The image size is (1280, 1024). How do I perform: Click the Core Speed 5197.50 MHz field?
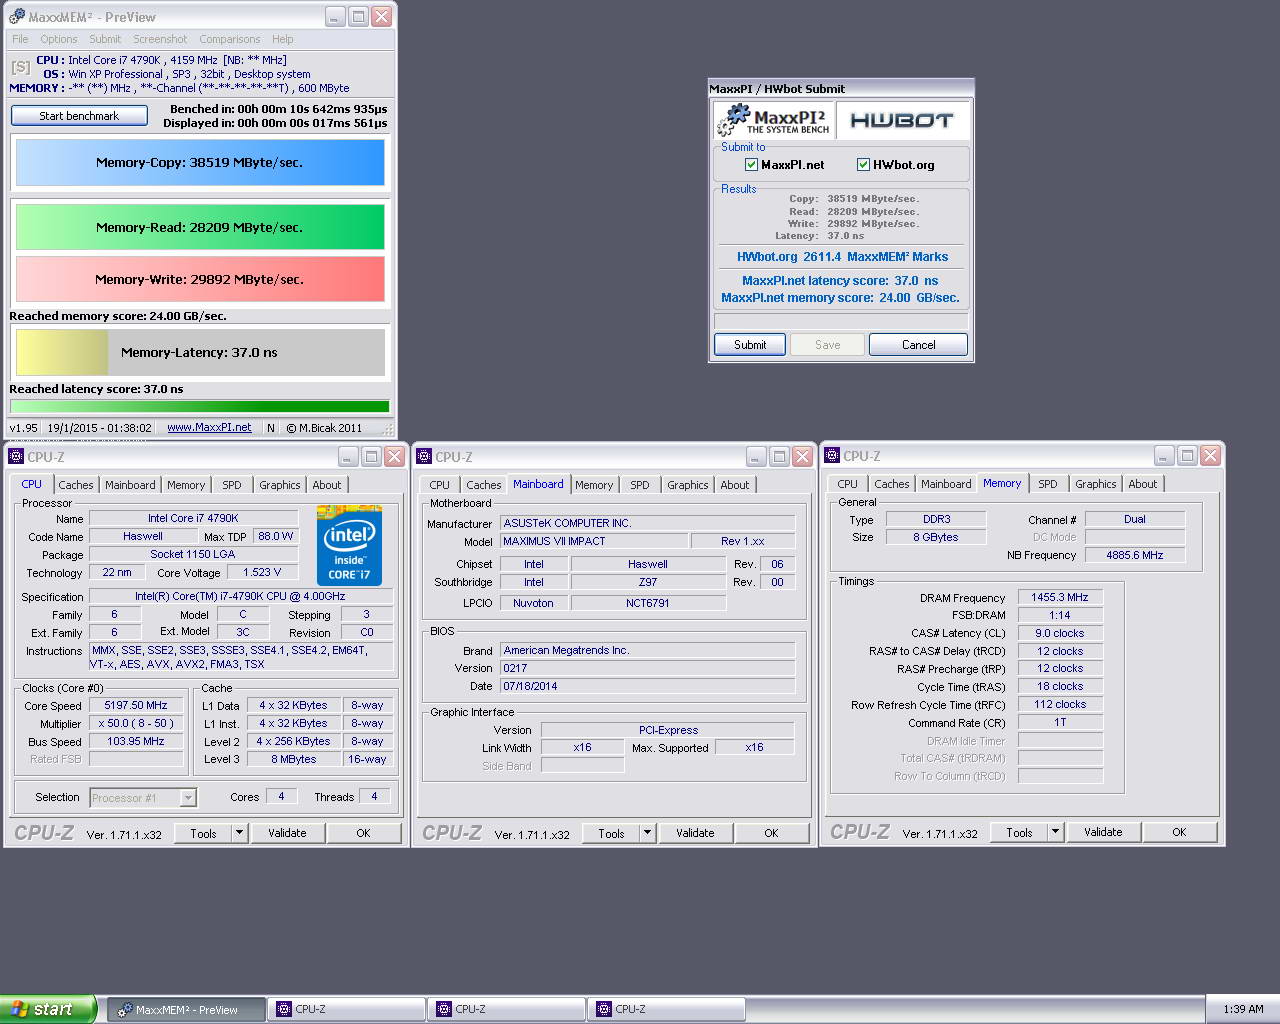pos(136,706)
